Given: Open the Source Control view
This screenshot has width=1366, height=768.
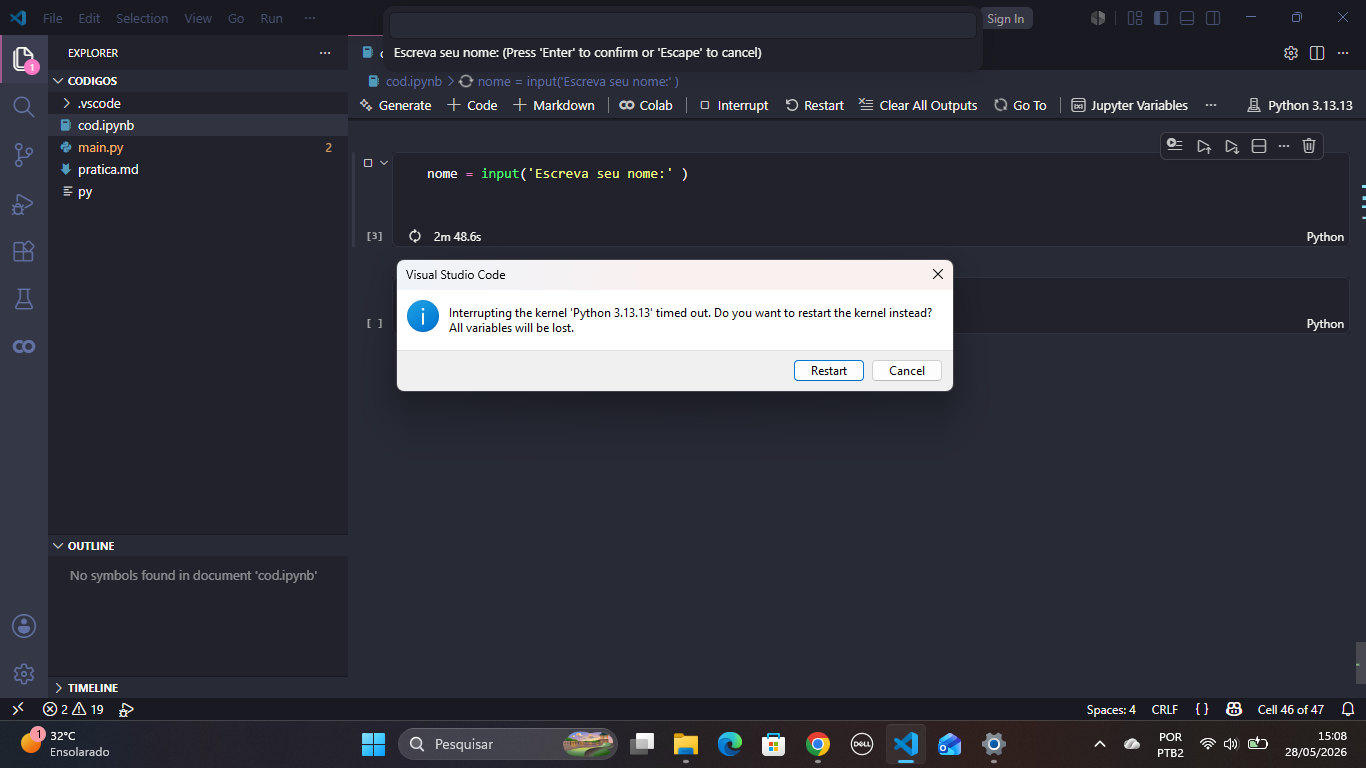Looking at the screenshot, I should (24, 154).
